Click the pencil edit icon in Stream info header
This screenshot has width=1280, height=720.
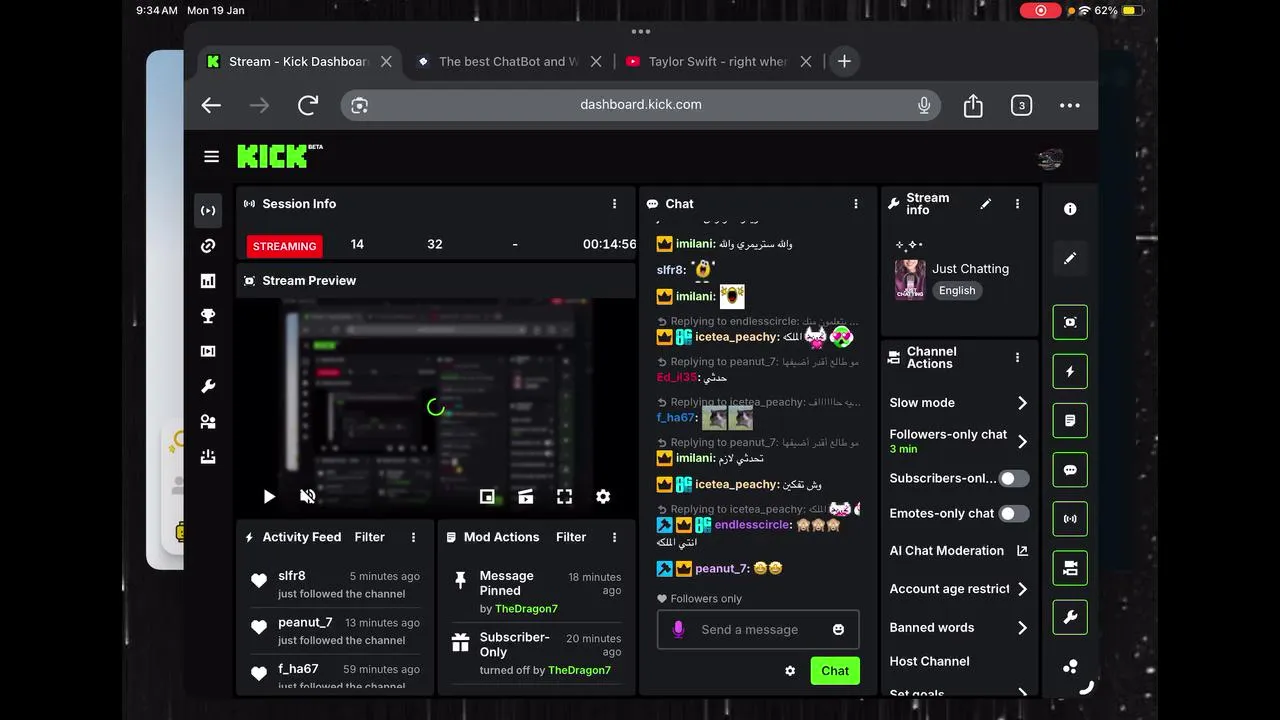(986, 204)
